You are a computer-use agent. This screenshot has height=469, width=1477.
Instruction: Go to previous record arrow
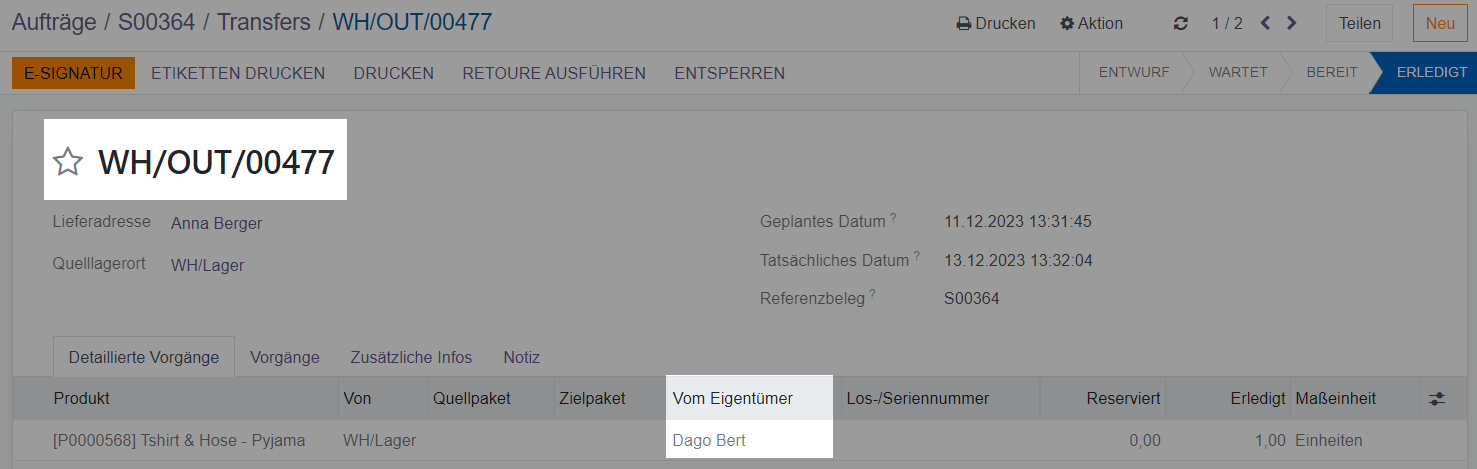[1265, 23]
